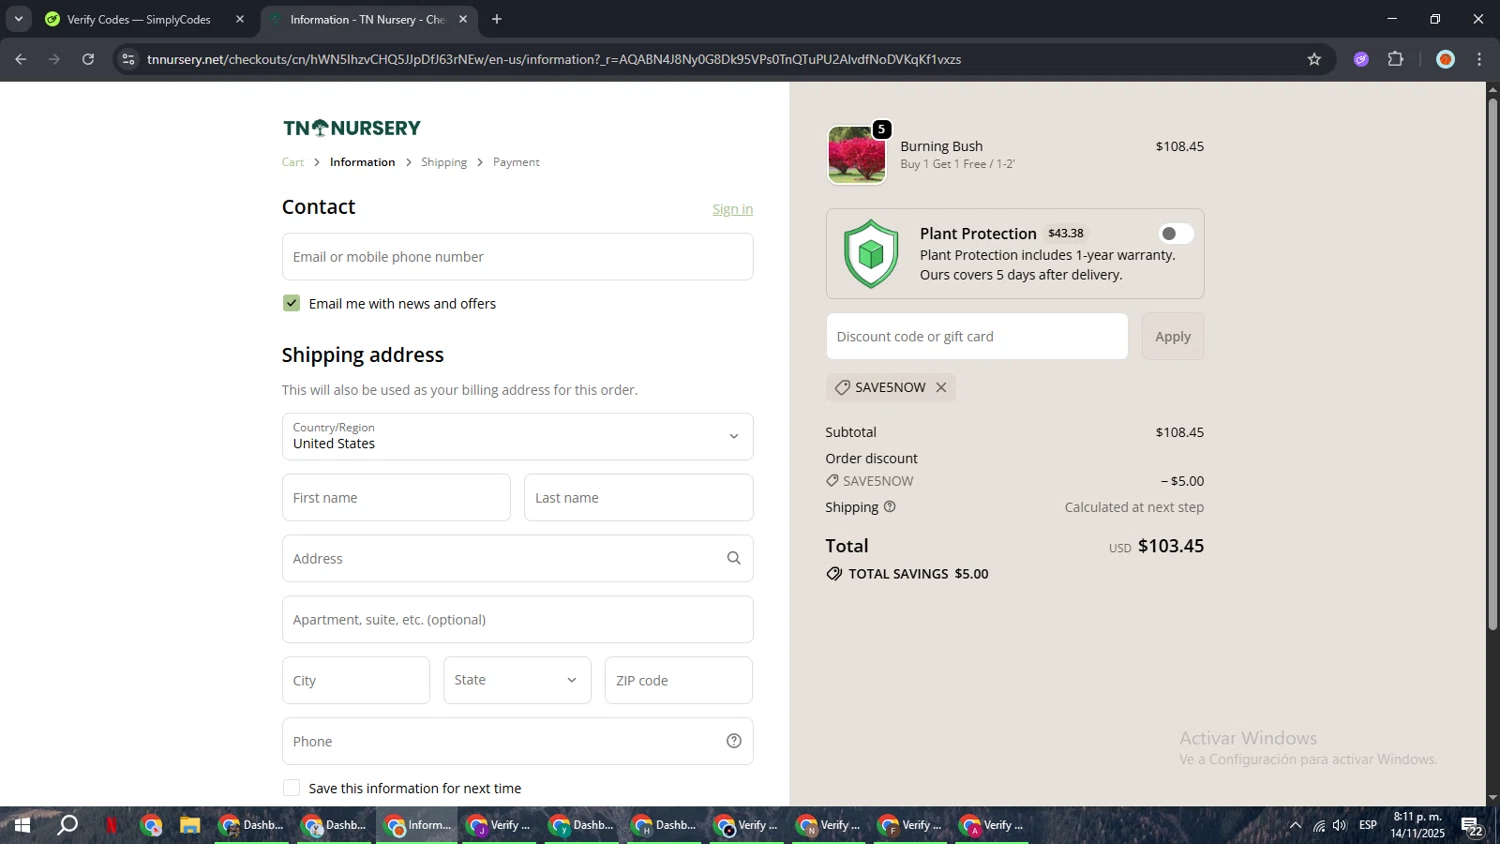1500x844 pixels.
Task: Click the page vertical scrollbar
Action: (1492, 364)
